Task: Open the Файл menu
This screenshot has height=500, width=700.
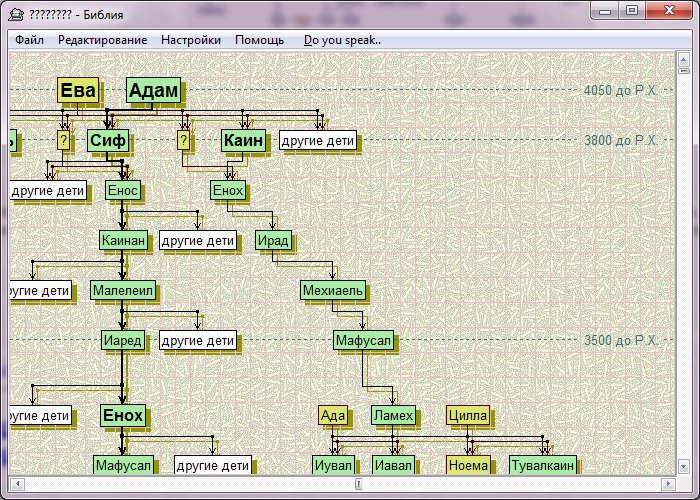Action: point(29,40)
